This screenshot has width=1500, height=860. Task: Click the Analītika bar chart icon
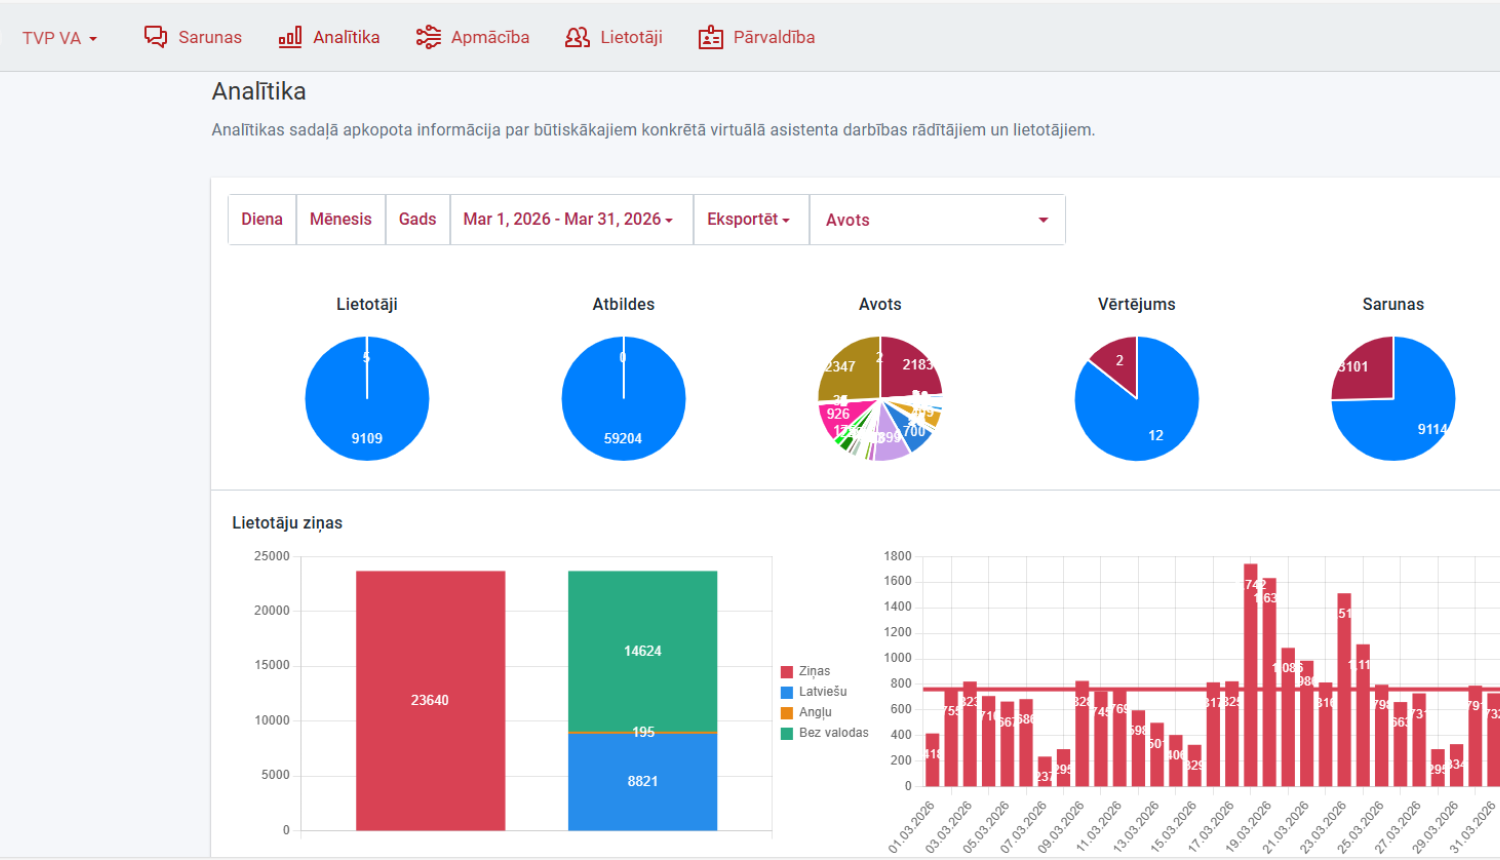[x=290, y=37]
